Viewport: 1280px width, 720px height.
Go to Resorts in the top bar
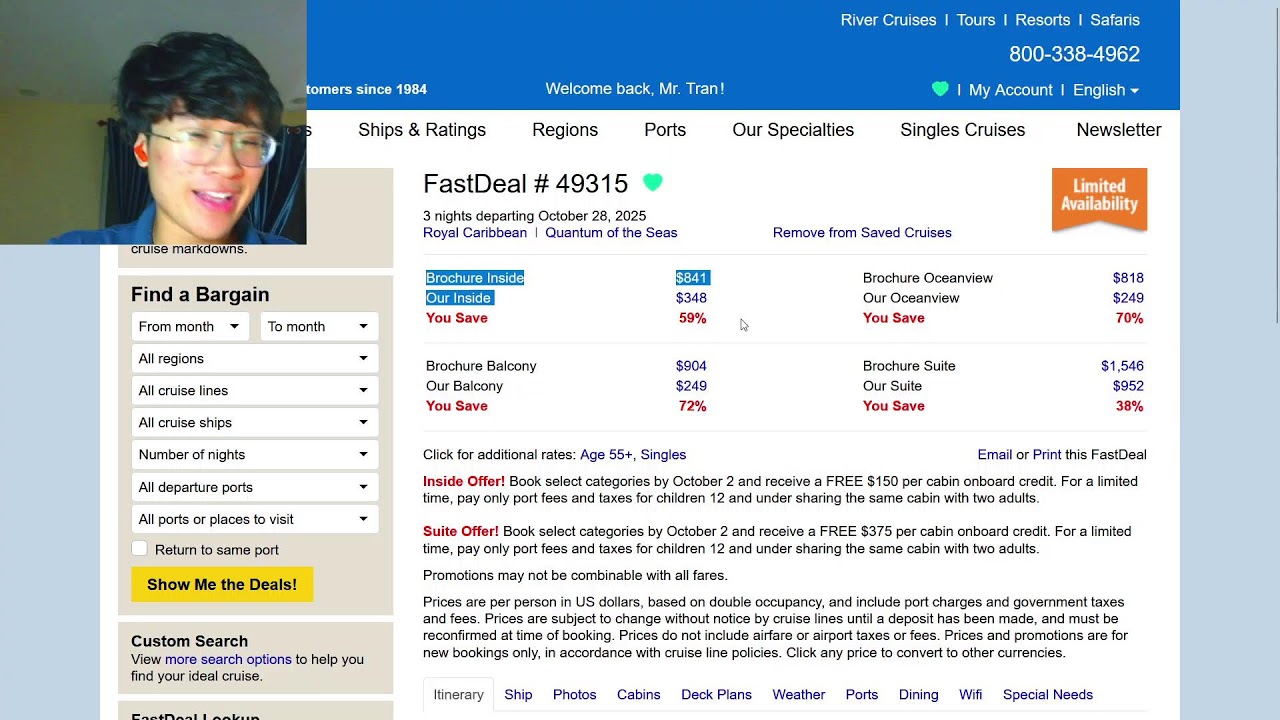1042,20
